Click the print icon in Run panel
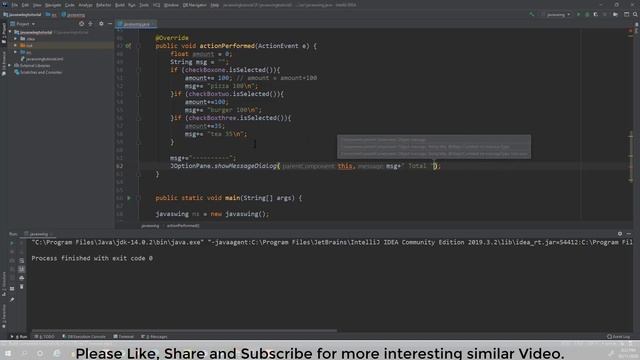640x360 pixels. click(22, 278)
